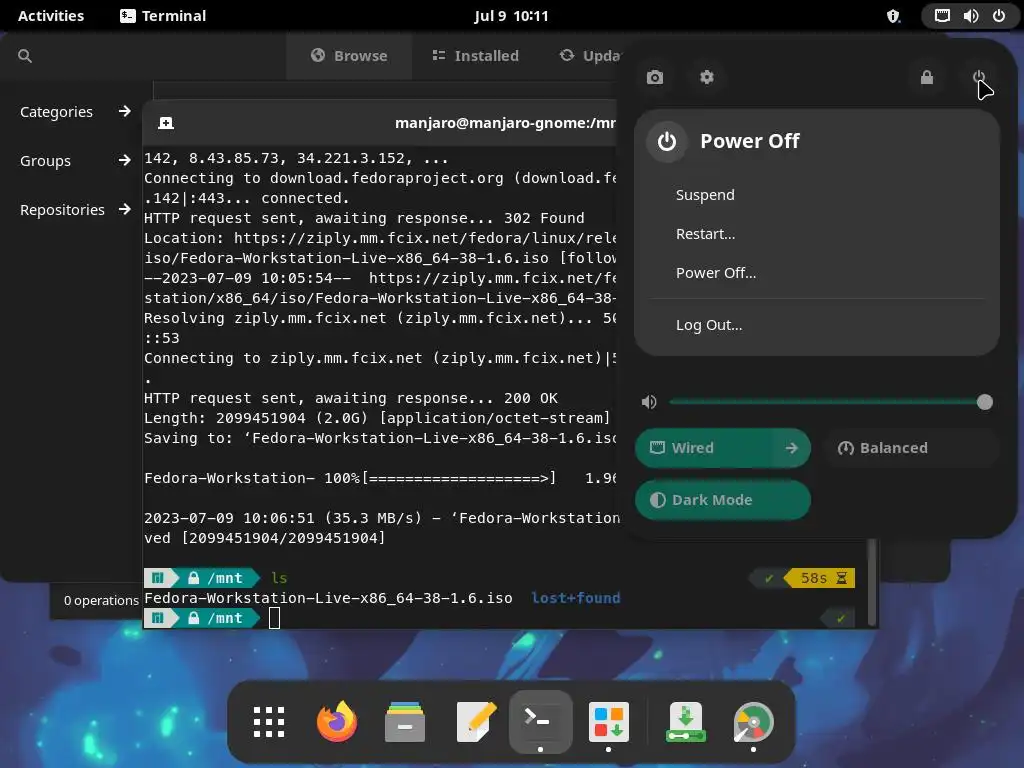Click terminal scrollbar

tap(871, 583)
